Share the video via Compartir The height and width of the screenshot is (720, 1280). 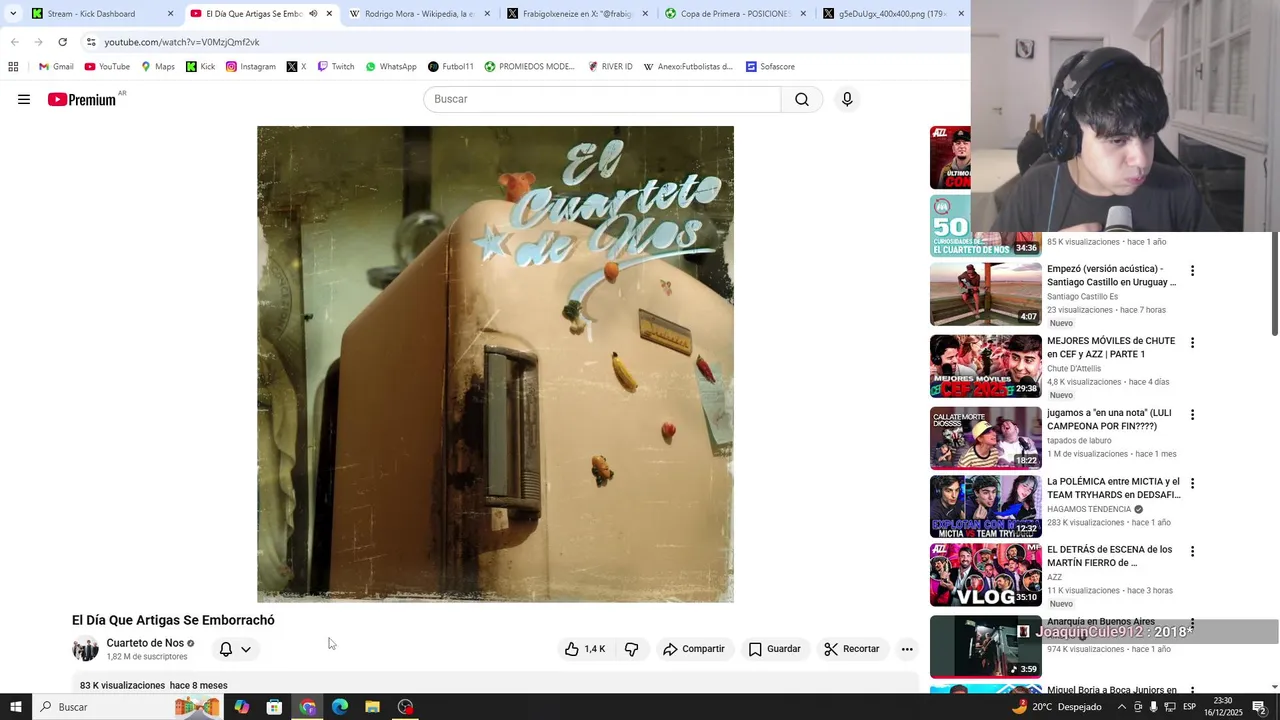[x=694, y=649]
